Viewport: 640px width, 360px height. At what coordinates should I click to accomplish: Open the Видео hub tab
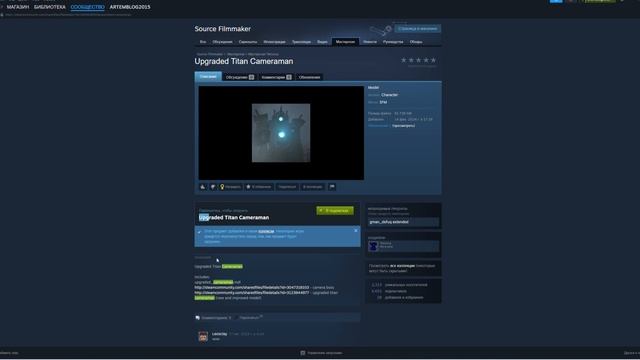pos(322,42)
